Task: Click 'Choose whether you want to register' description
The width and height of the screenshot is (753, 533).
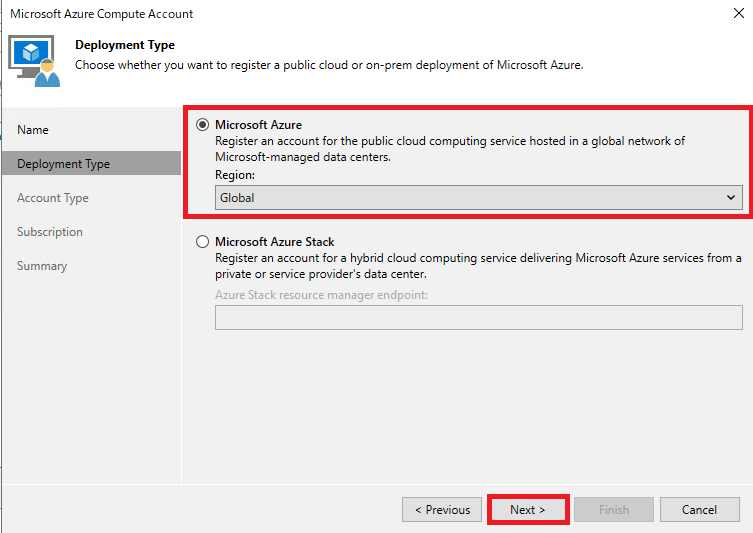Action: click(329, 65)
